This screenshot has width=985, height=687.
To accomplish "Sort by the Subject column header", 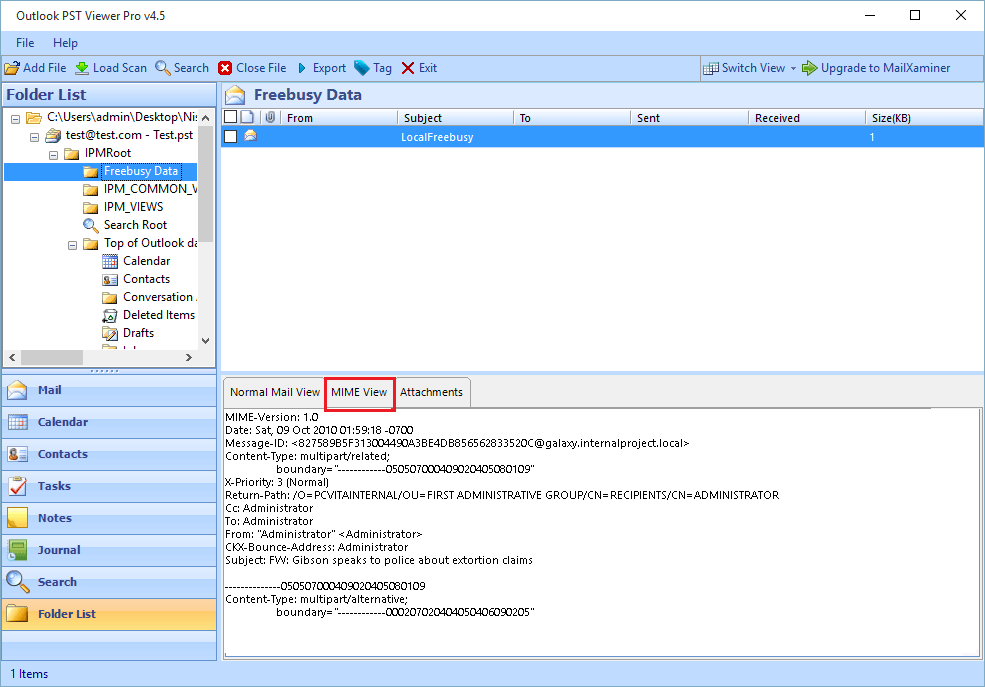I will [x=456, y=118].
